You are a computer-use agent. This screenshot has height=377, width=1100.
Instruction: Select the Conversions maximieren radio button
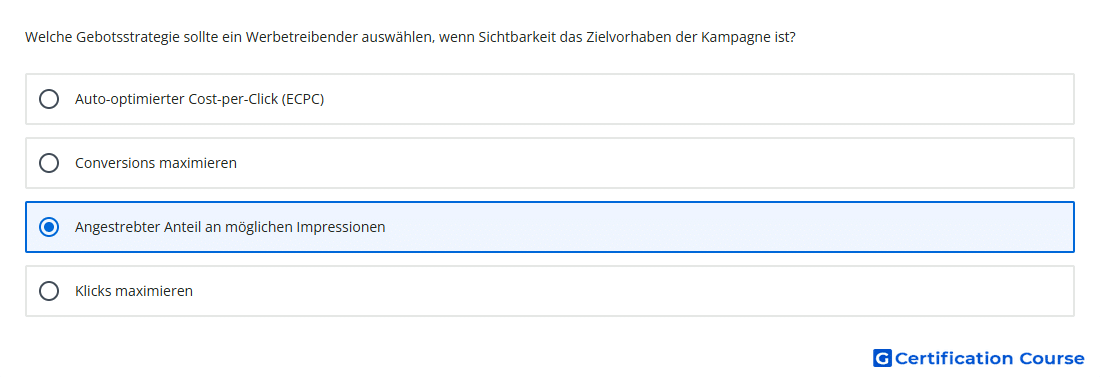[x=49, y=163]
